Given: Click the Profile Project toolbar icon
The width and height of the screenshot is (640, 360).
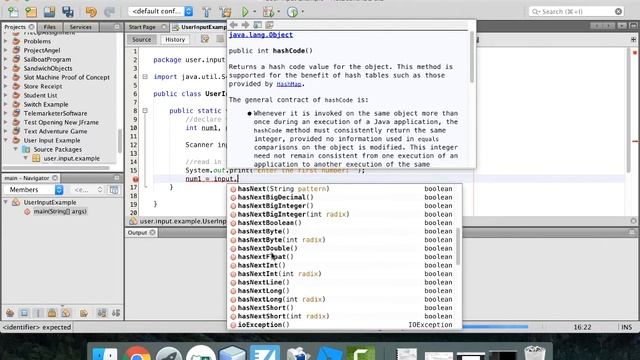Looking at the screenshot, I should (x=292, y=11).
